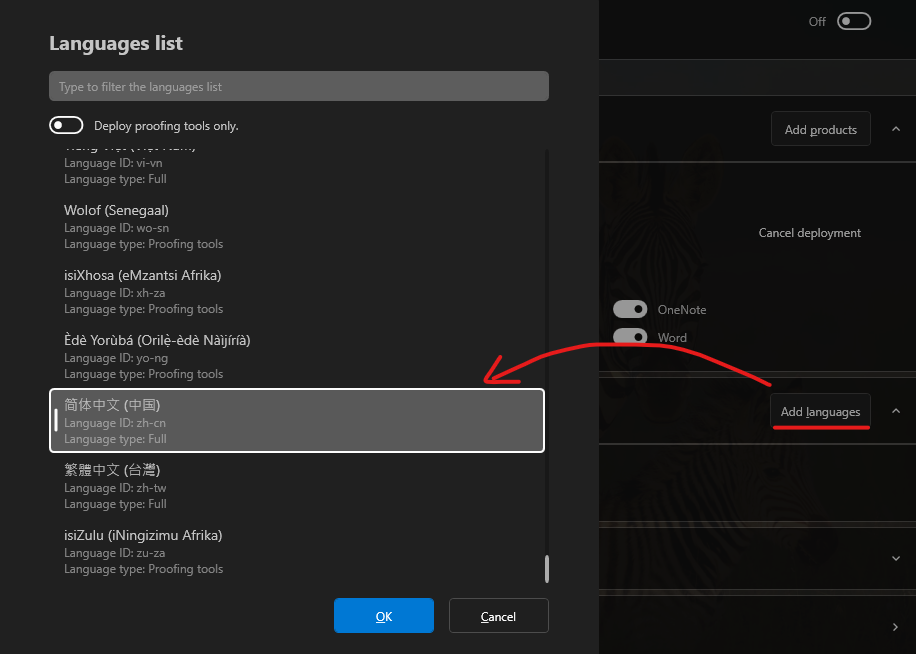916x654 pixels.
Task: Click the languages list scrollbar thumb
Action: (x=546, y=569)
